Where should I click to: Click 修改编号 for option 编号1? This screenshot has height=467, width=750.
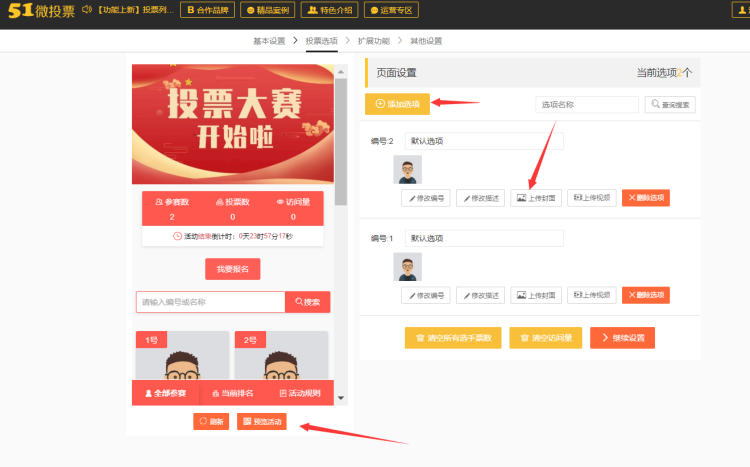click(x=426, y=295)
